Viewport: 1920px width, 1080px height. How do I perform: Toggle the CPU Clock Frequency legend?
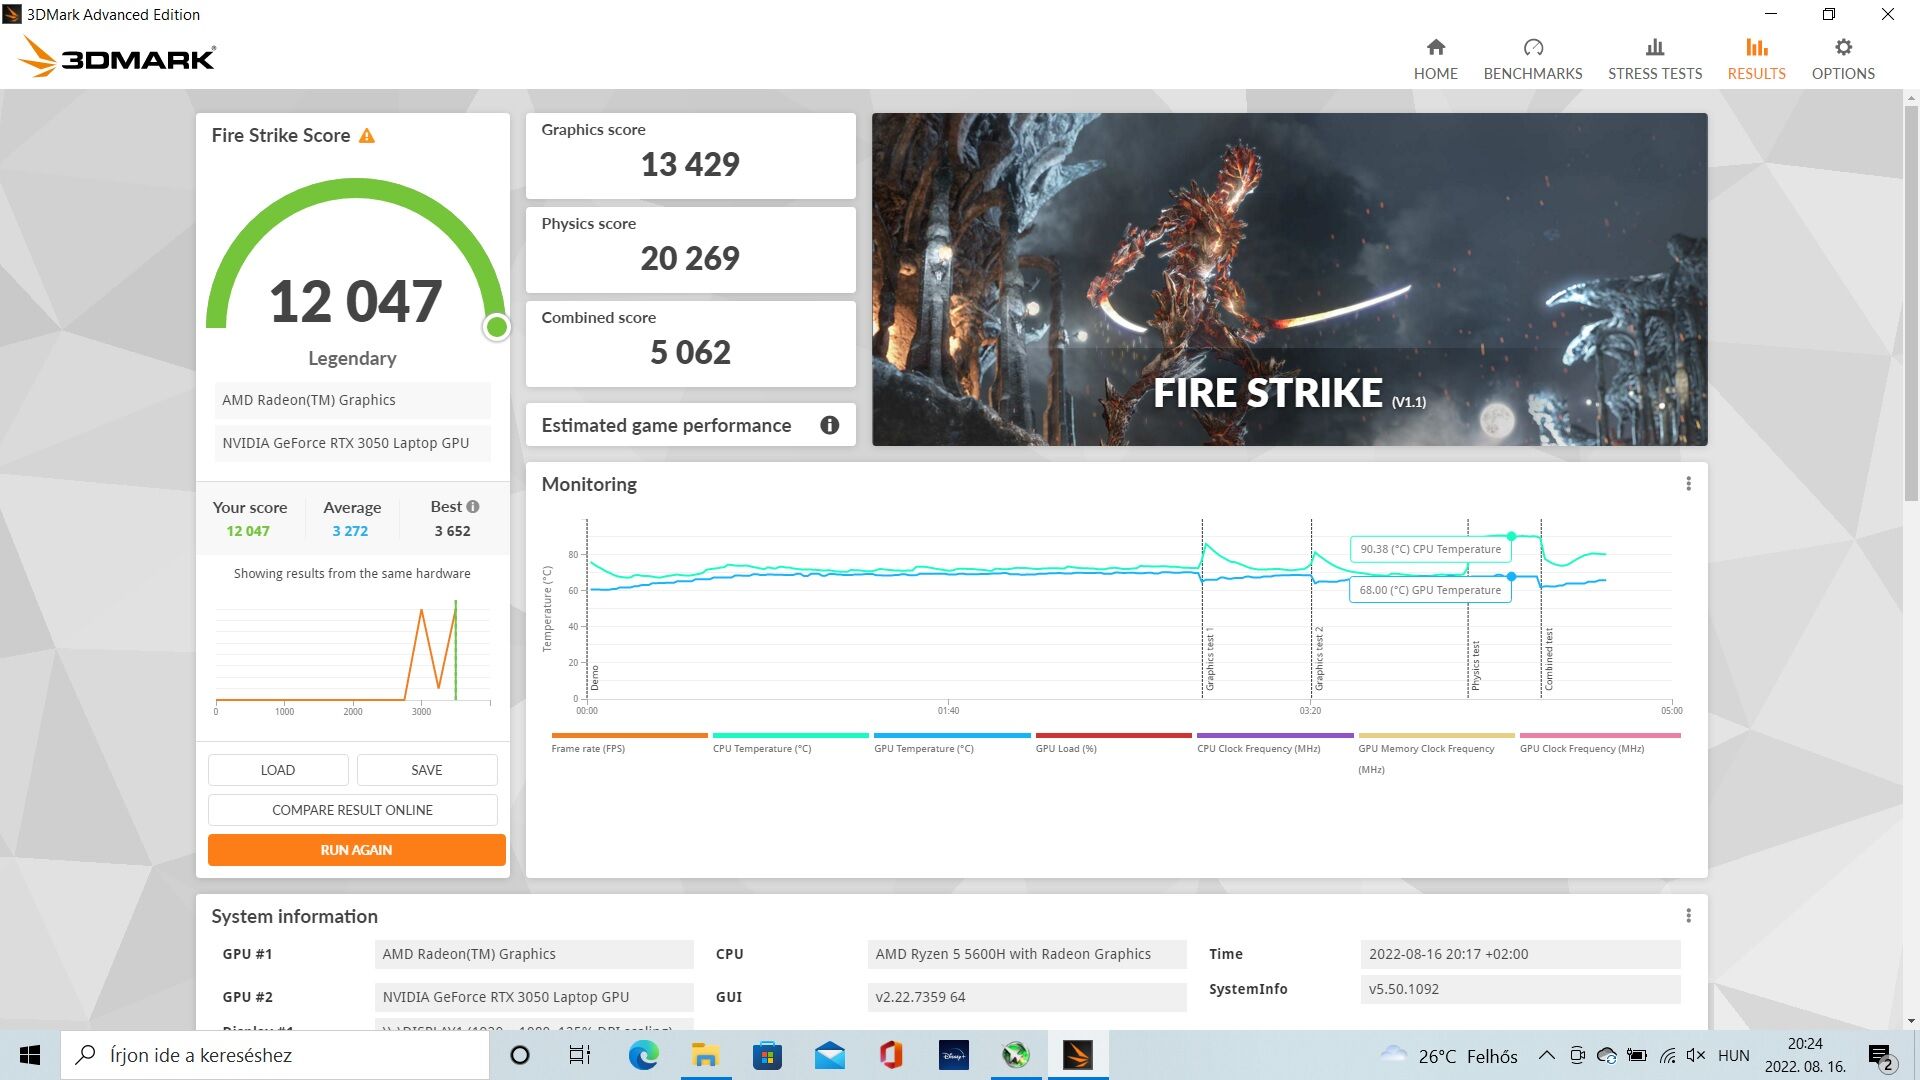1275,743
